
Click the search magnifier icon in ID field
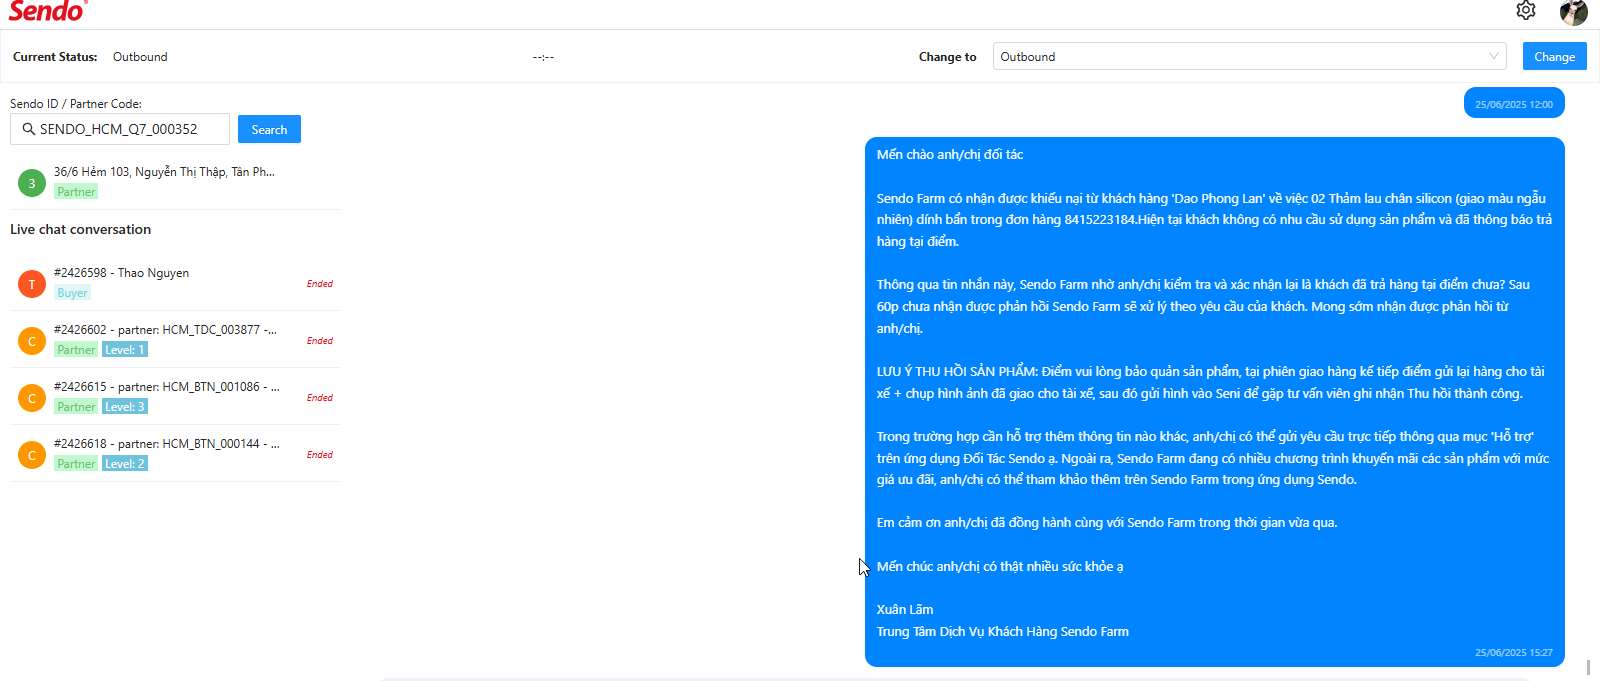click(x=28, y=129)
